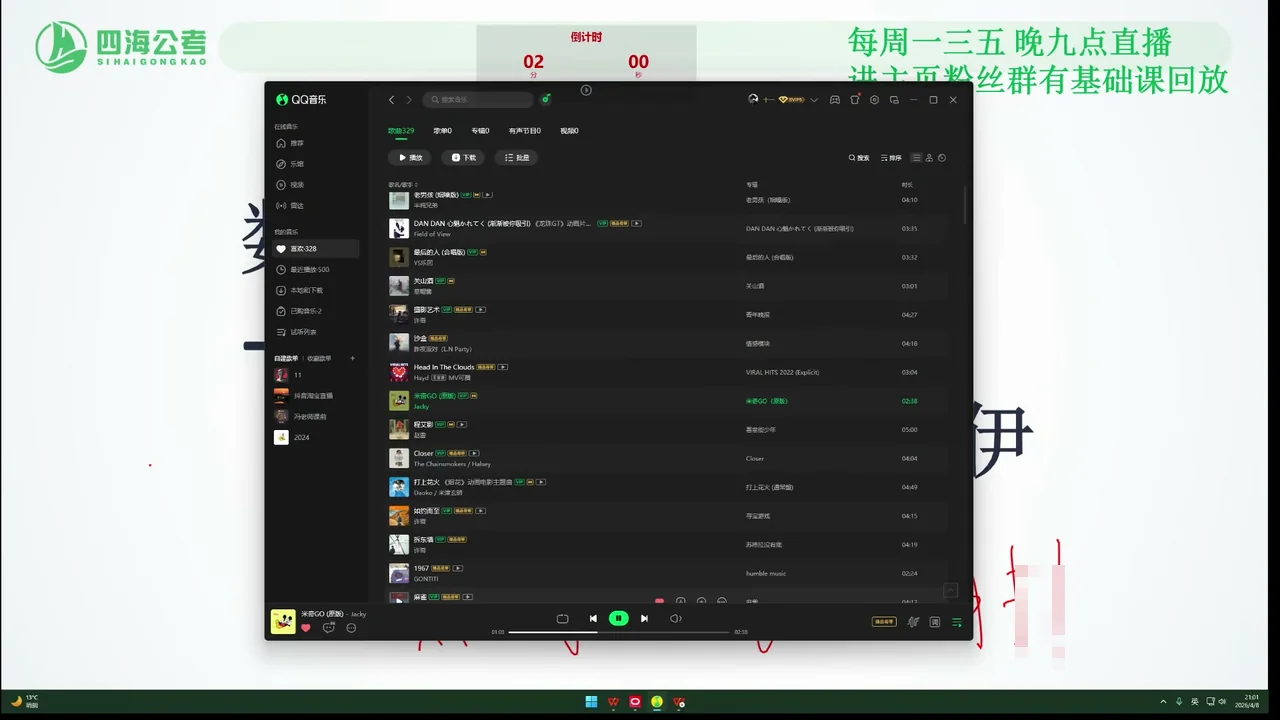Image resolution: width=1280 pixels, height=720 pixels.
Task: Select song 1967 by GONTITI
Action: [x=421, y=568]
